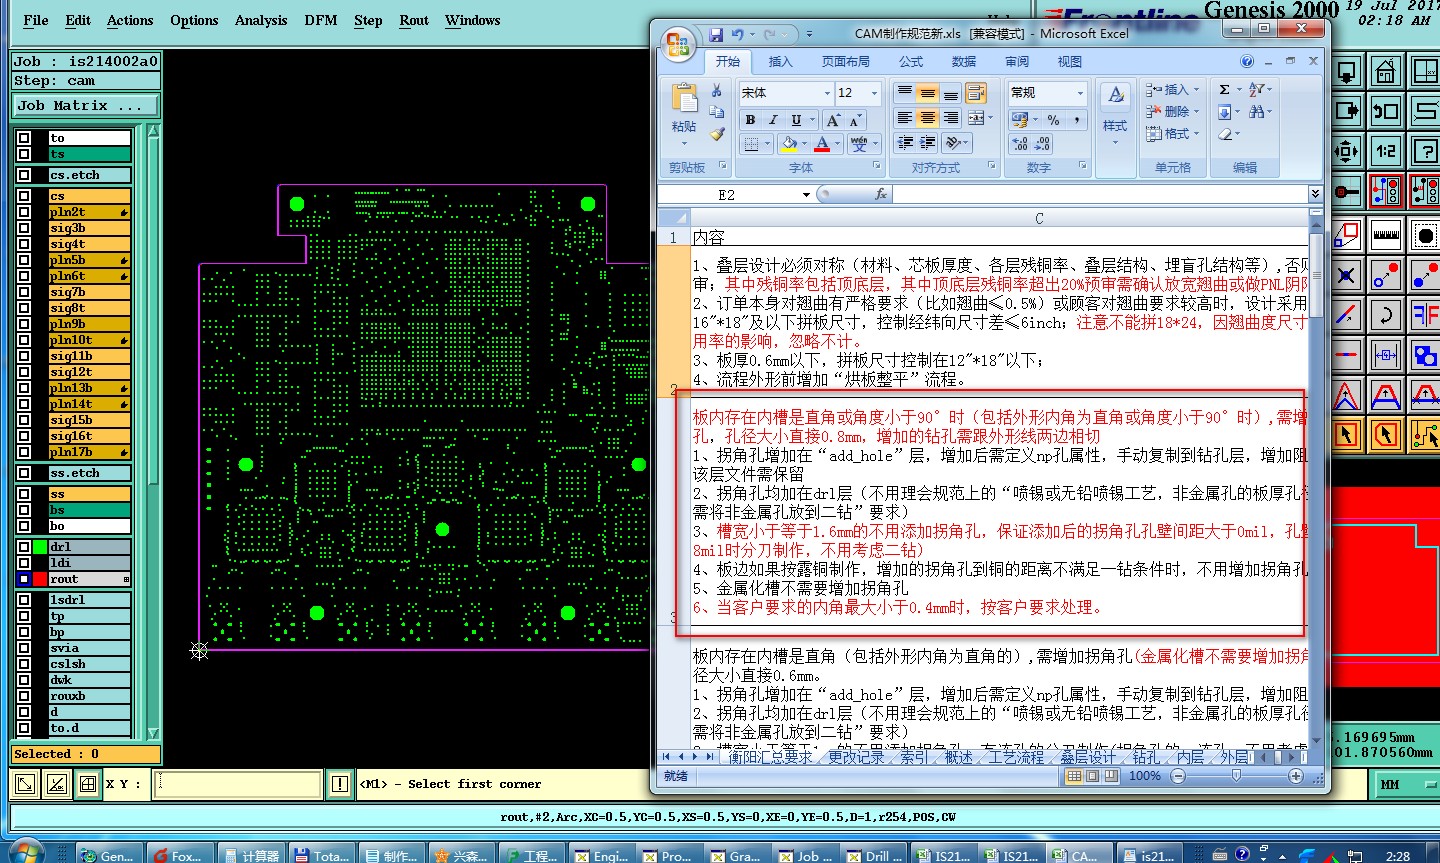Viewport: 1440px width, 863px height.
Task: Click the Genesis 1:2 zoom icon
Action: click(1385, 152)
